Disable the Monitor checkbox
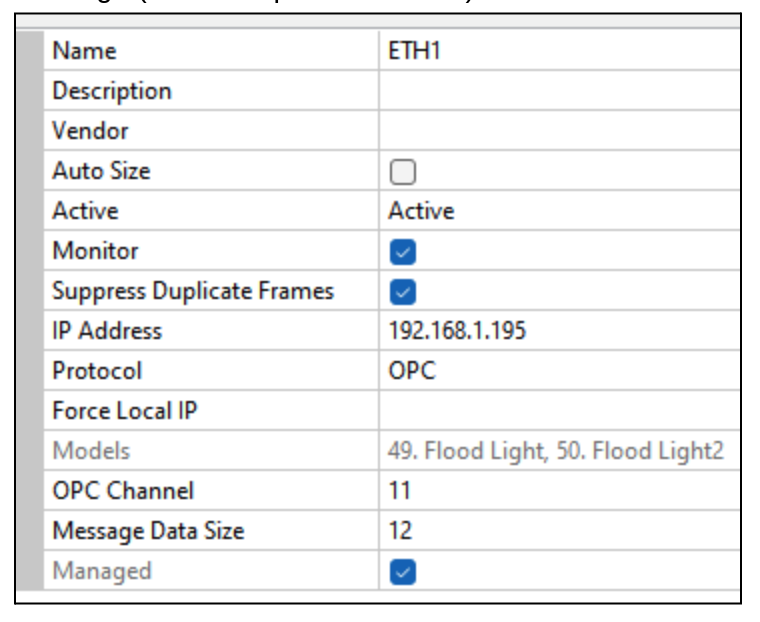Screen dimensions: 760x622 (402, 252)
